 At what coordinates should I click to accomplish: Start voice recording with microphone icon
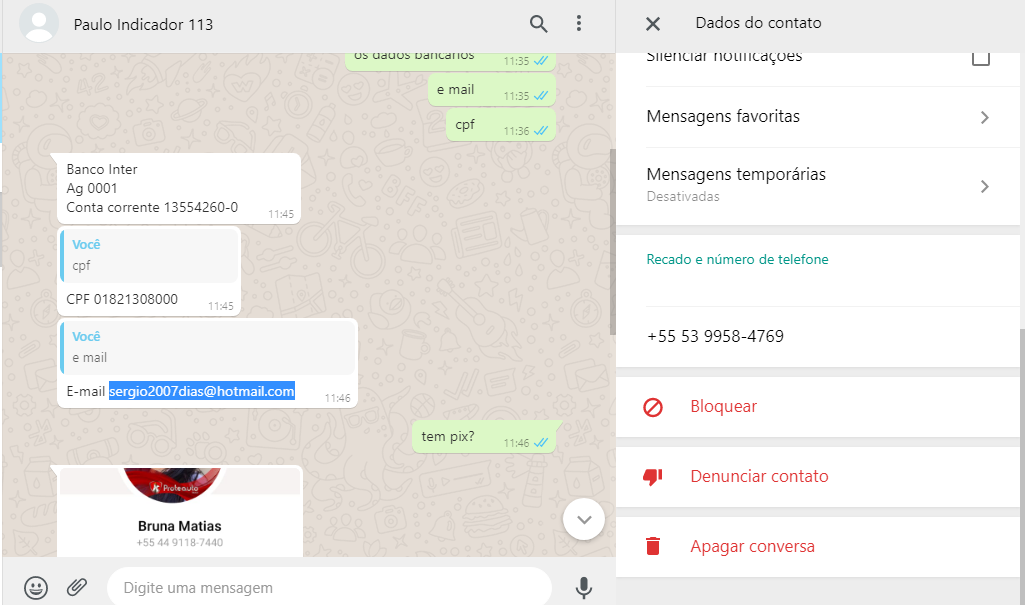[x=584, y=587]
